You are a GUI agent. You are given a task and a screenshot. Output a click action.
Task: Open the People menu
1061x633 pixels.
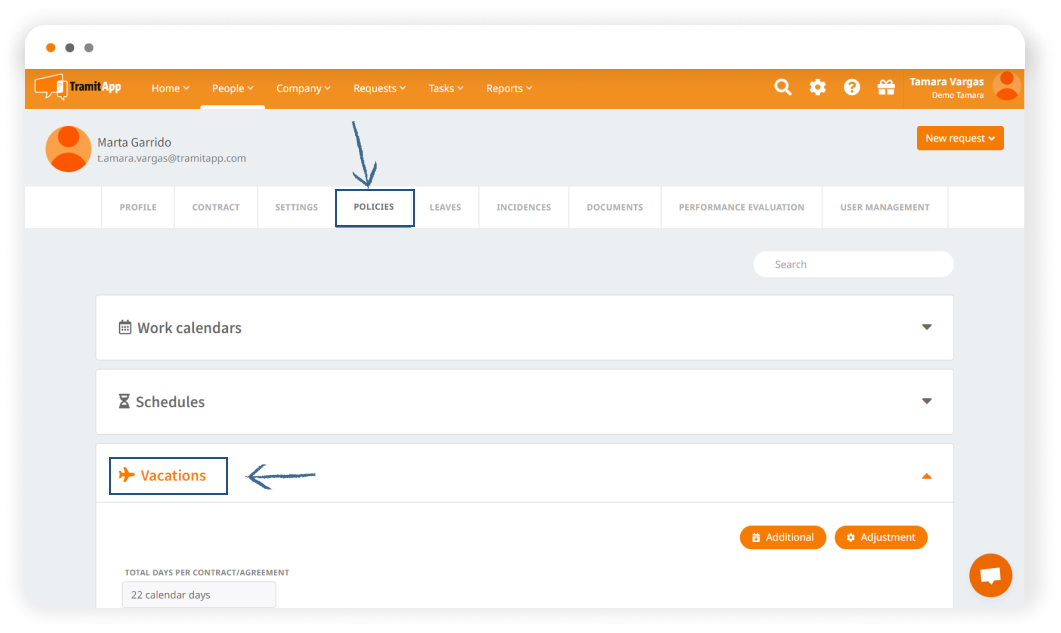point(232,88)
